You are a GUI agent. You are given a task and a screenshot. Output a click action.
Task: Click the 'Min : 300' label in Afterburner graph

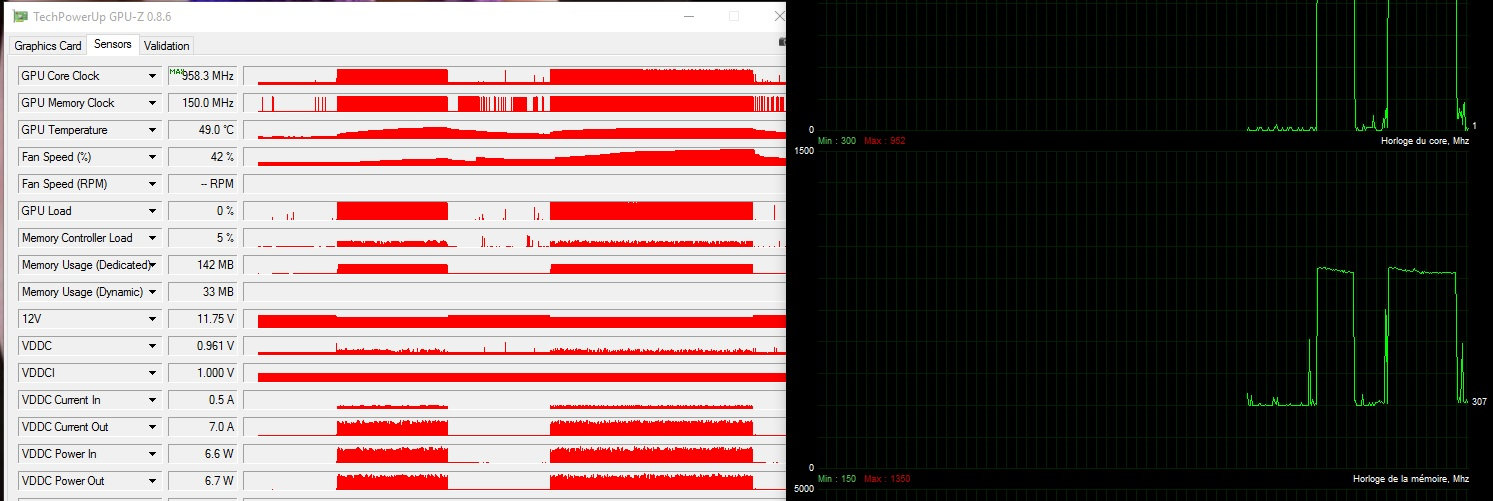tap(837, 141)
